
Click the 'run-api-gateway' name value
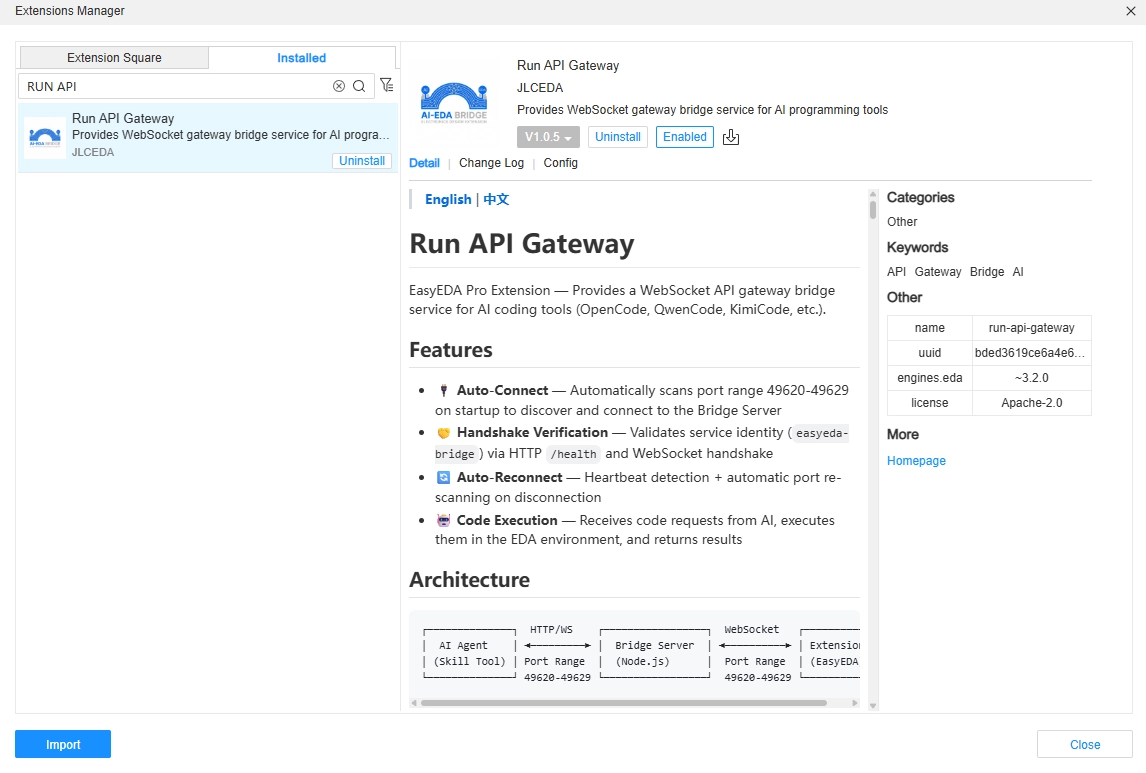pyautogui.click(x=1031, y=328)
